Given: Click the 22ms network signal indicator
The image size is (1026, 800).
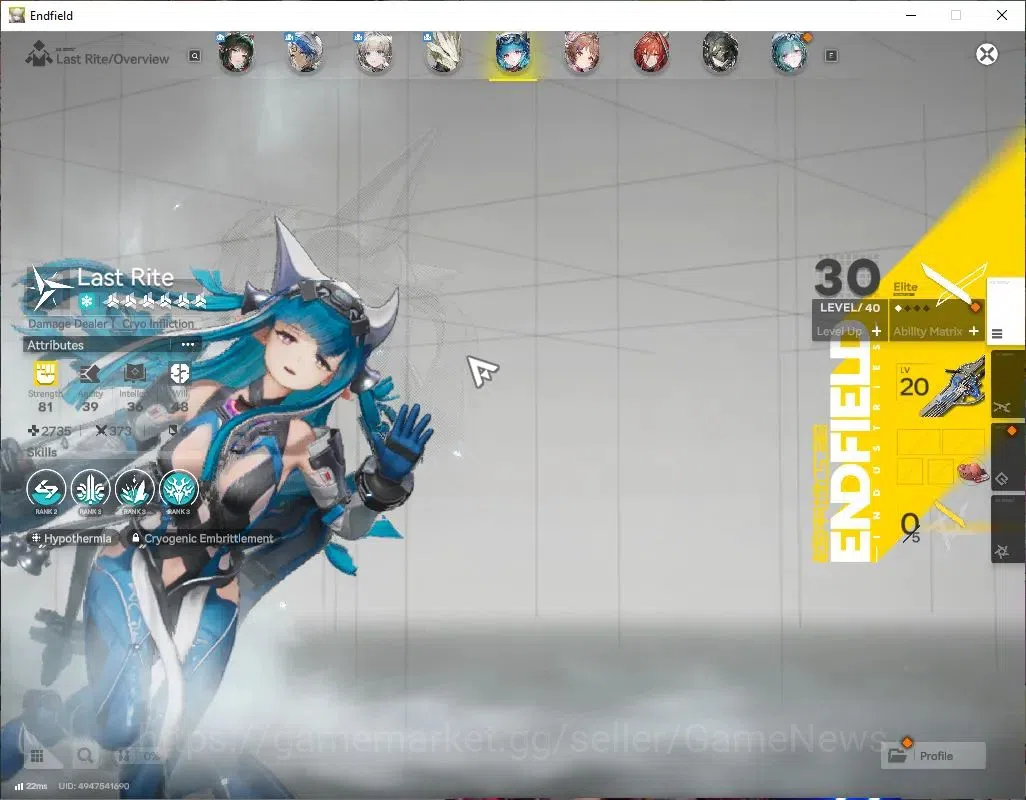Looking at the screenshot, I should tap(31, 786).
